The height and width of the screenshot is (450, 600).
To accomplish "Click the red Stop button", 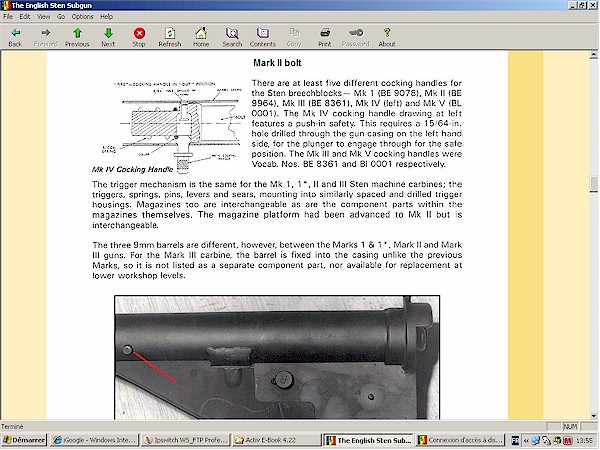I will [139, 37].
